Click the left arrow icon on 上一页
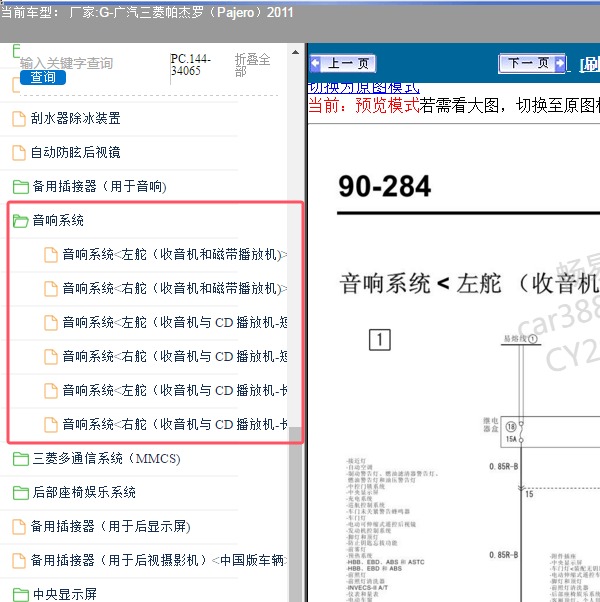Screen dimensions: 600x602 tap(316, 63)
